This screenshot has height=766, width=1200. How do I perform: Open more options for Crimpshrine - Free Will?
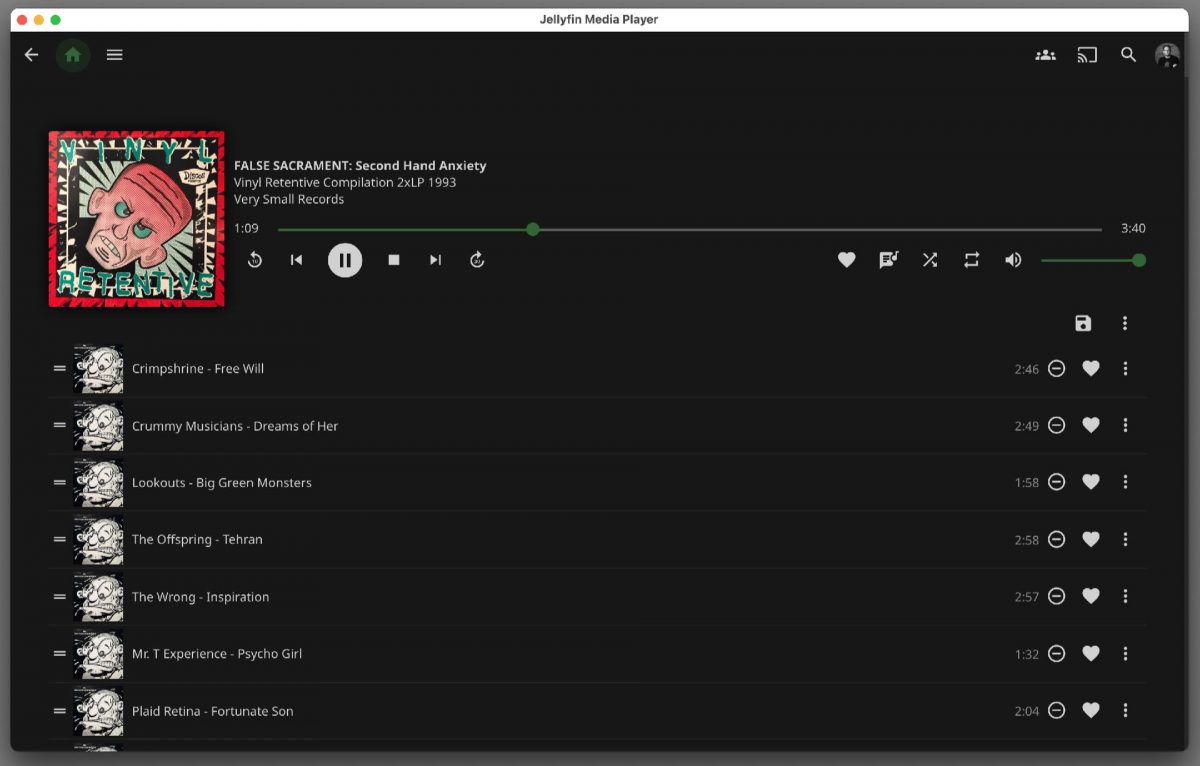[1125, 368]
